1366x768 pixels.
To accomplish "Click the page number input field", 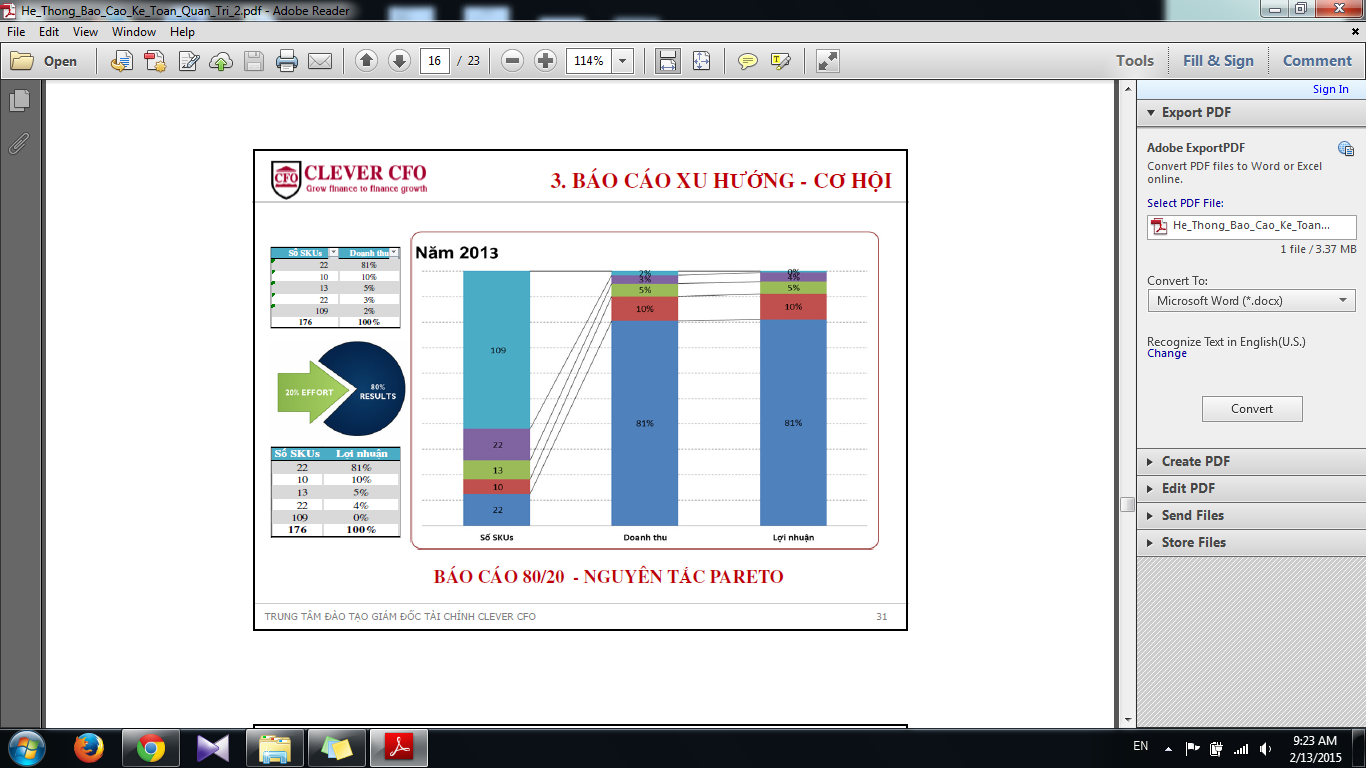I will coord(434,61).
